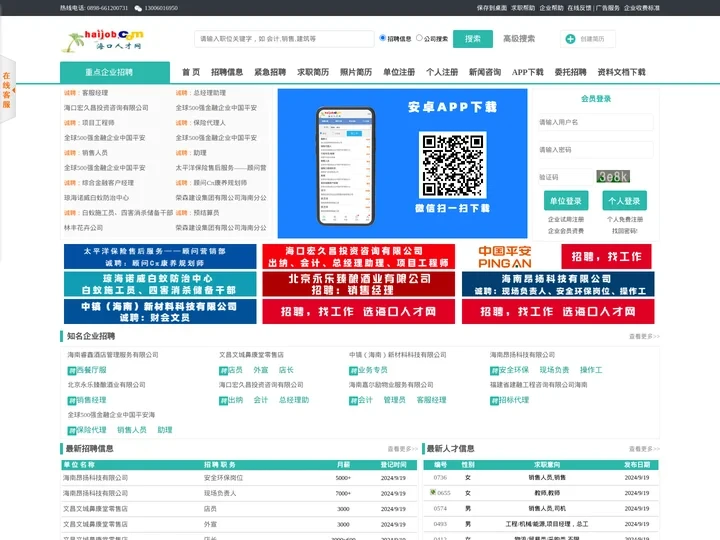The width and height of the screenshot is (720, 540).
Task: Click the password input field
Action: coord(596,150)
